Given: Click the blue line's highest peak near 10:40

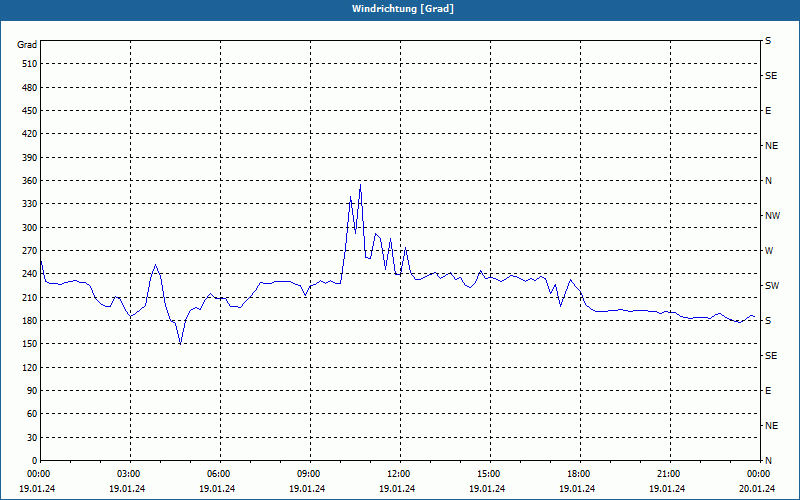Looking at the screenshot, I should pos(360,185).
